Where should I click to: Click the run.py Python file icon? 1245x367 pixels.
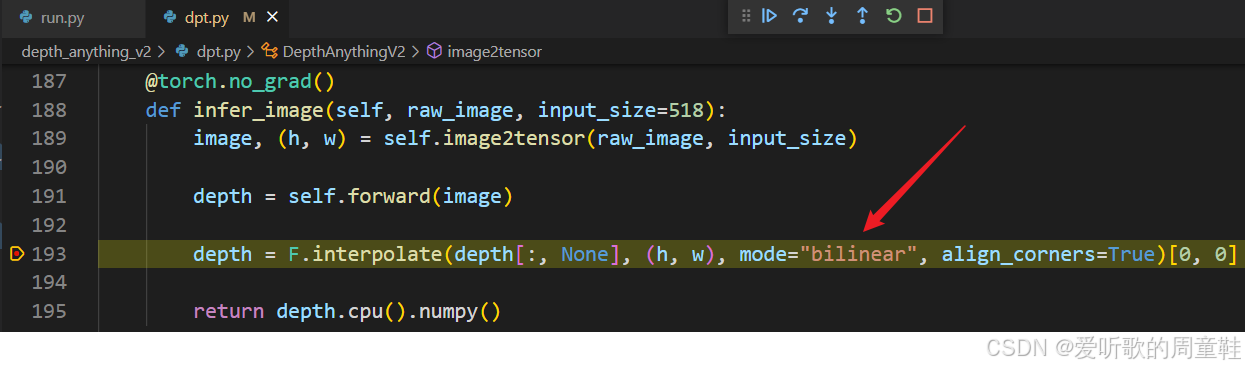(25, 18)
